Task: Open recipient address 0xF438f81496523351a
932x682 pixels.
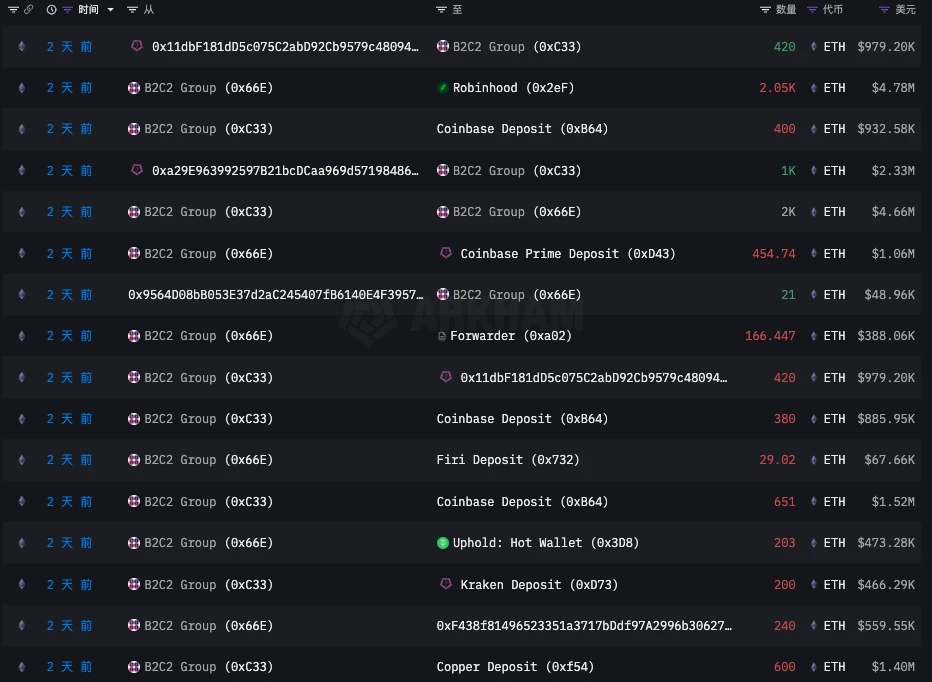Action: point(584,626)
